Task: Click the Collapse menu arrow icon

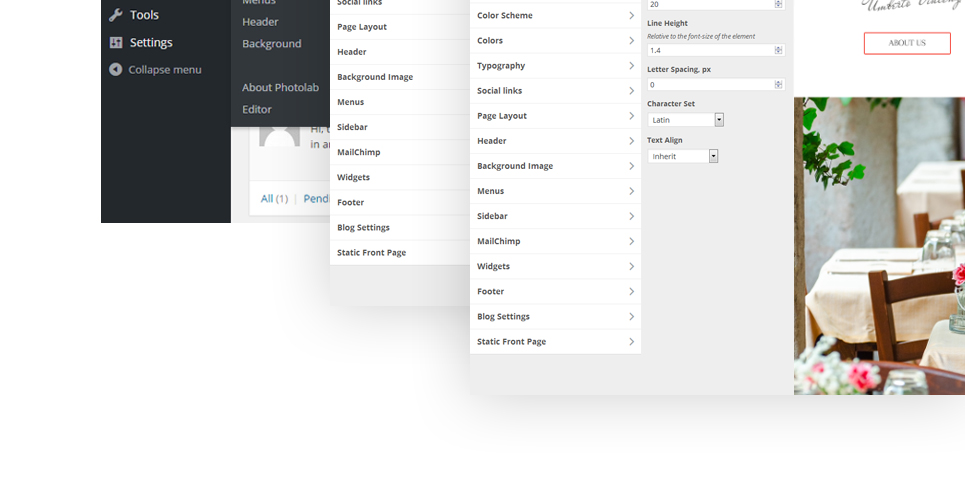Action: (116, 70)
